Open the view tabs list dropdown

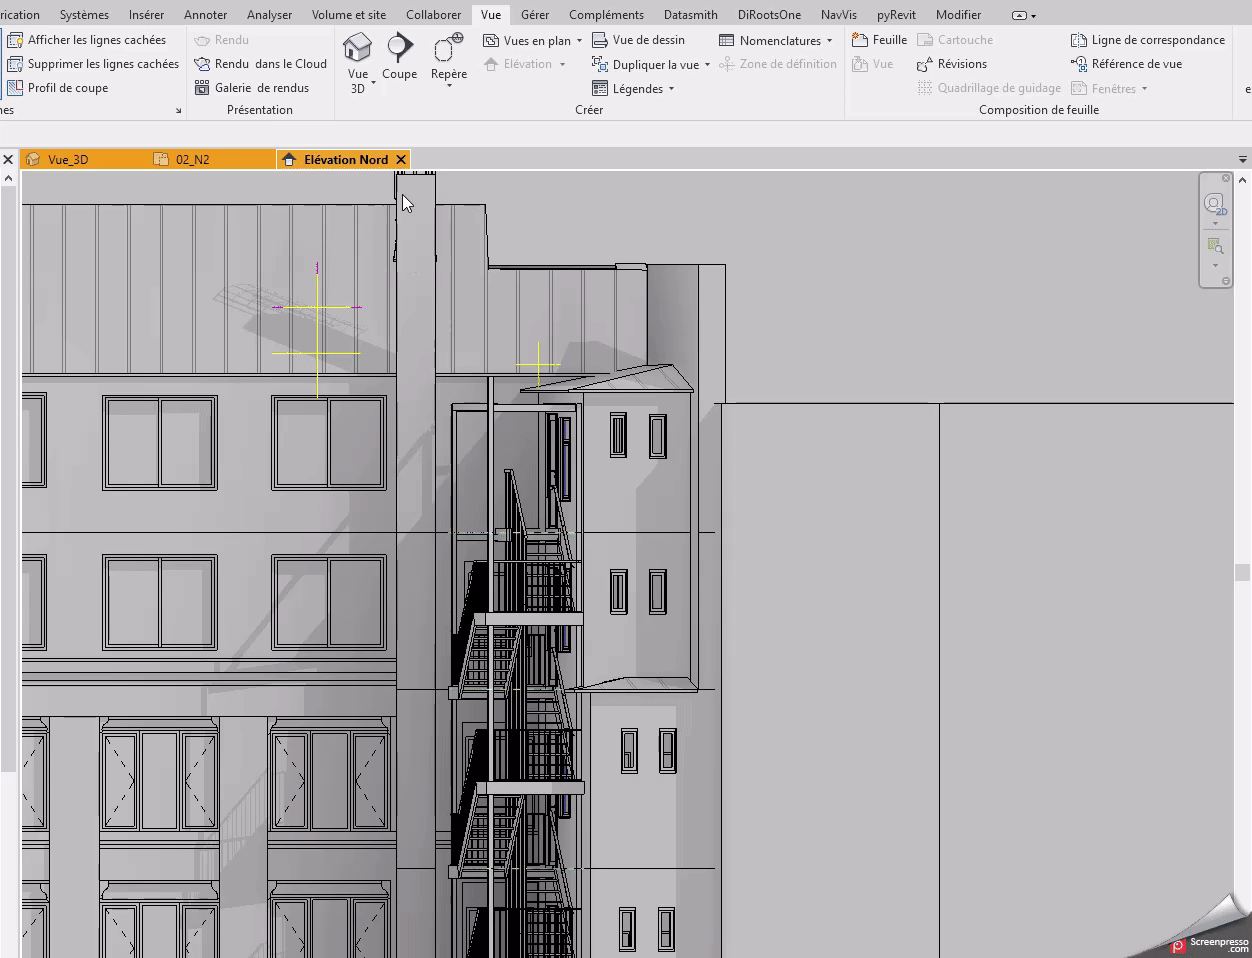(x=1243, y=159)
